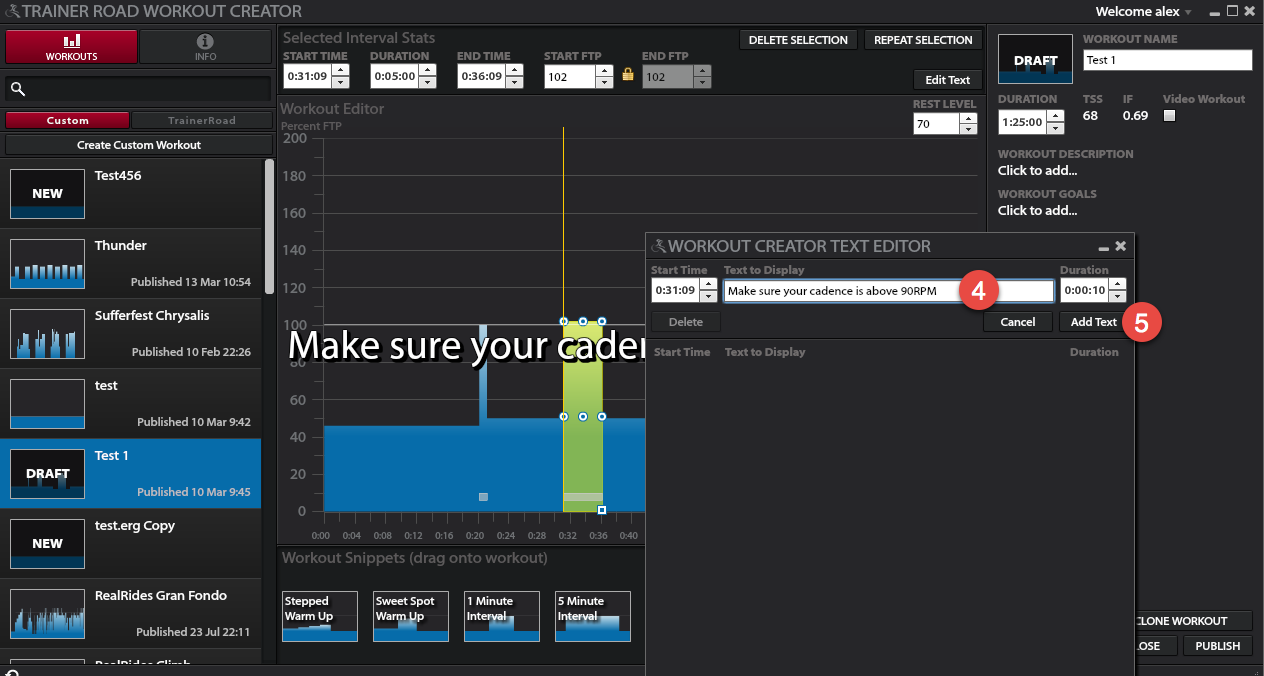This screenshot has width=1264, height=676.
Task: Increase Start FTP with up arrow
Action: pyautogui.click(x=605, y=70)
